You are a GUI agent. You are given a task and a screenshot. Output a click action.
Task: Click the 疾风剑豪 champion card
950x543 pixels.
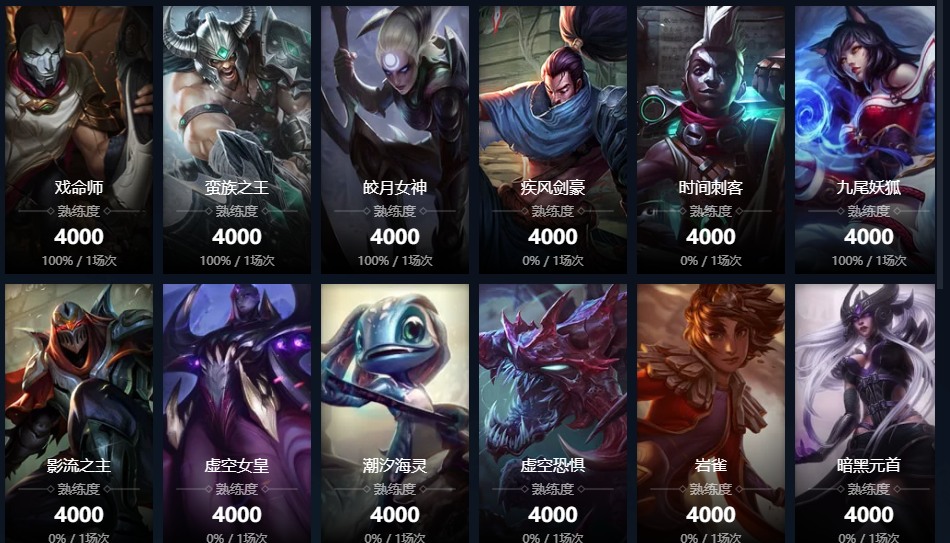pyautogui.click(x=553, y=140)
